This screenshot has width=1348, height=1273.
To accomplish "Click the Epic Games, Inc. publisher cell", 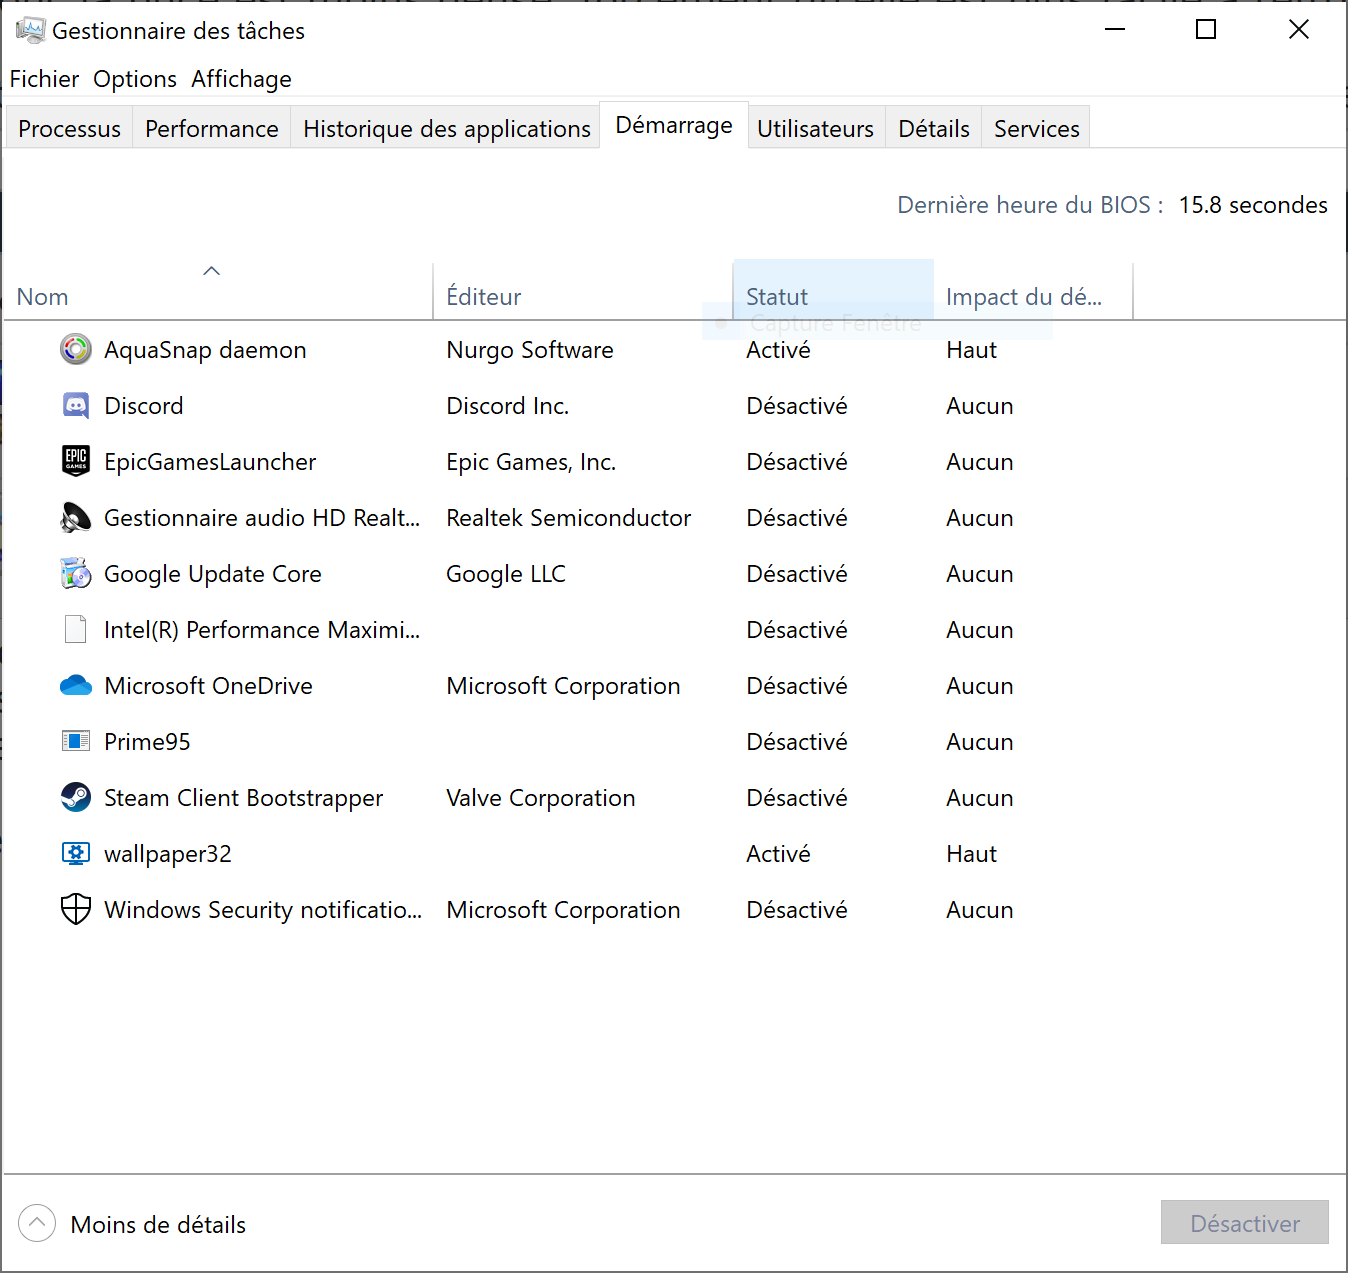I will coord(531,462).
